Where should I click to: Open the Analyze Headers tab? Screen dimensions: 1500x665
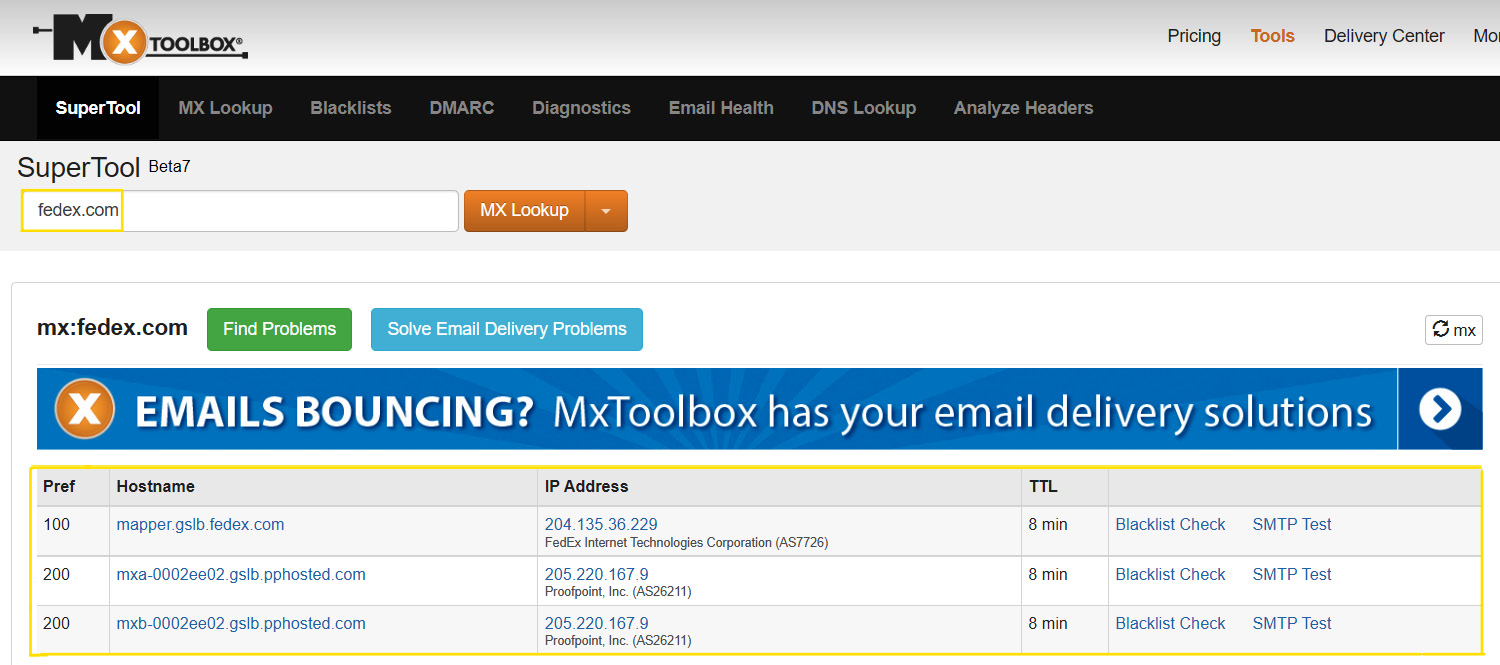click(x=1023, y=108)
